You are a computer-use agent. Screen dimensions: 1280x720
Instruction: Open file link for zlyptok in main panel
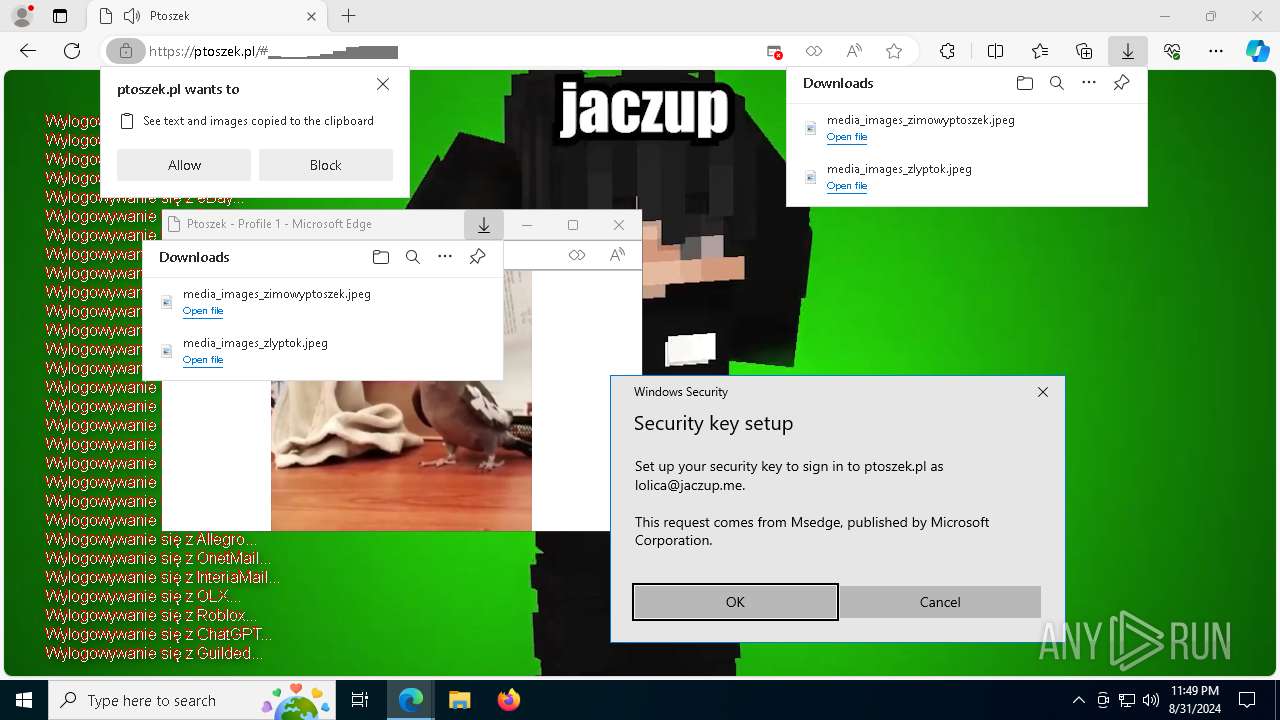[847, 186]
